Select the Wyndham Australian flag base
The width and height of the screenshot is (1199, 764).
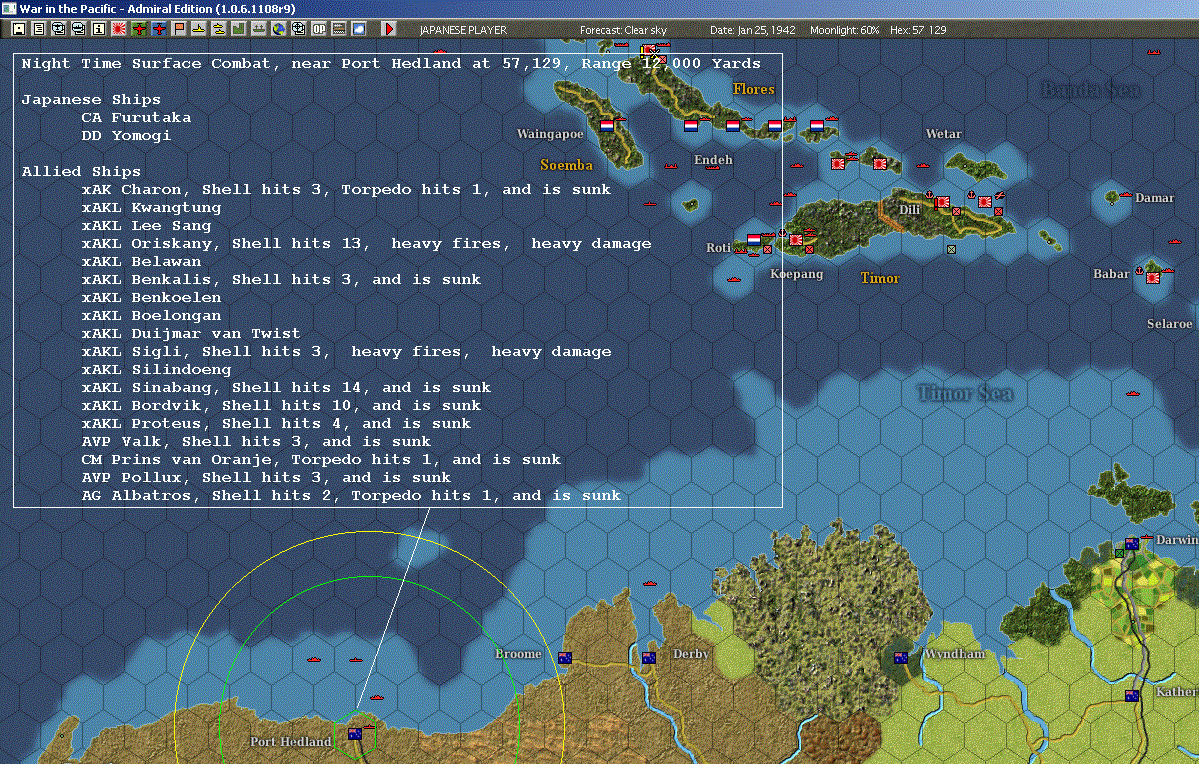pyautogui.click(x=901, y=658)
